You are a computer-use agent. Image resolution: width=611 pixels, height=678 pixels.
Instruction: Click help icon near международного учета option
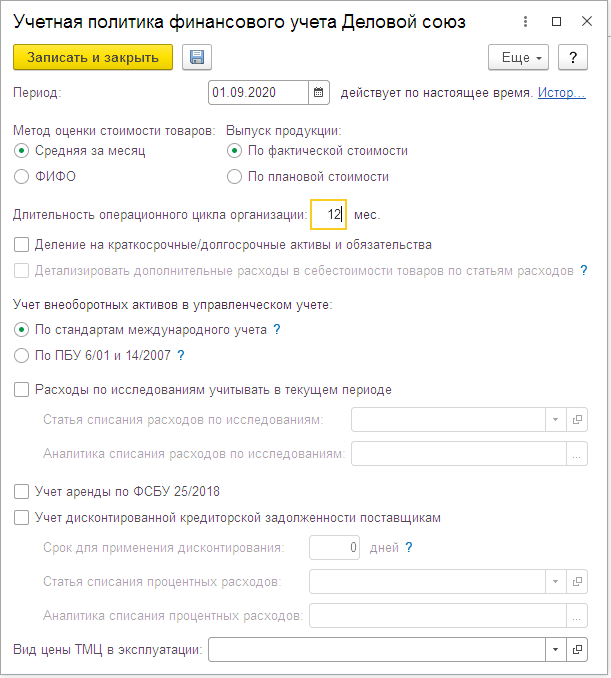[277, 330]
